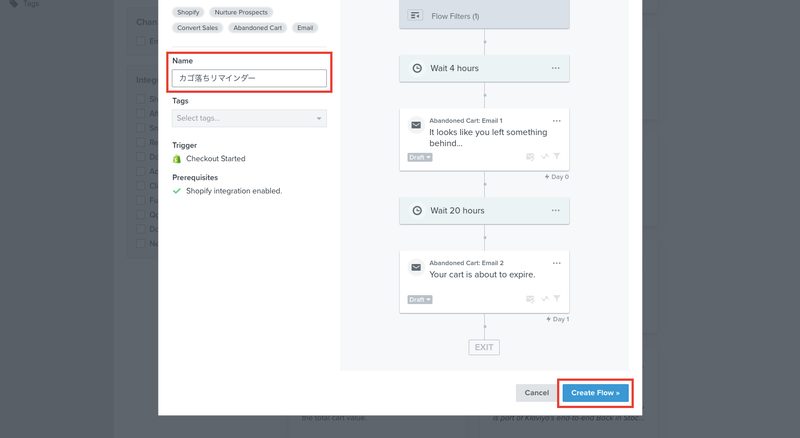800x438 pixels.
Task: Click the clock icon of Wait 4 hours
Action: click(417, 68)
